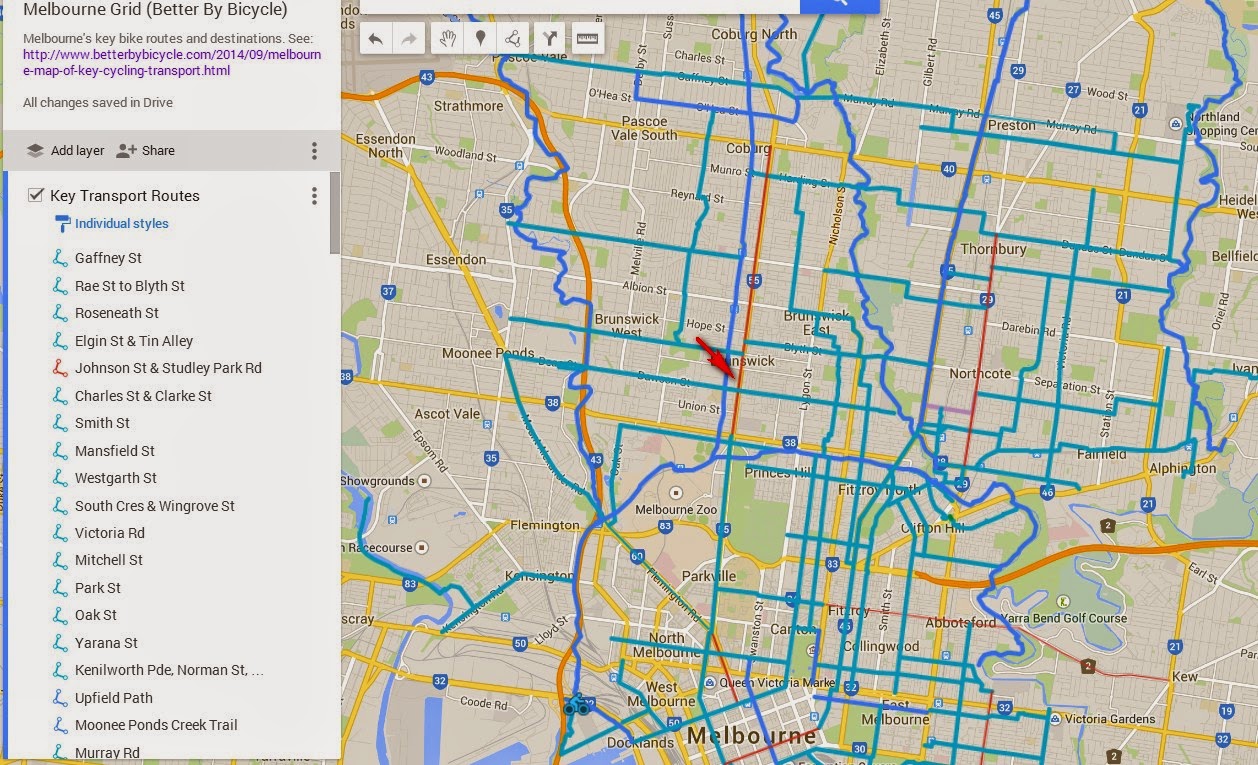
Task: Click the blue bicycle icon near Docklands
Action: coord(578,705)
